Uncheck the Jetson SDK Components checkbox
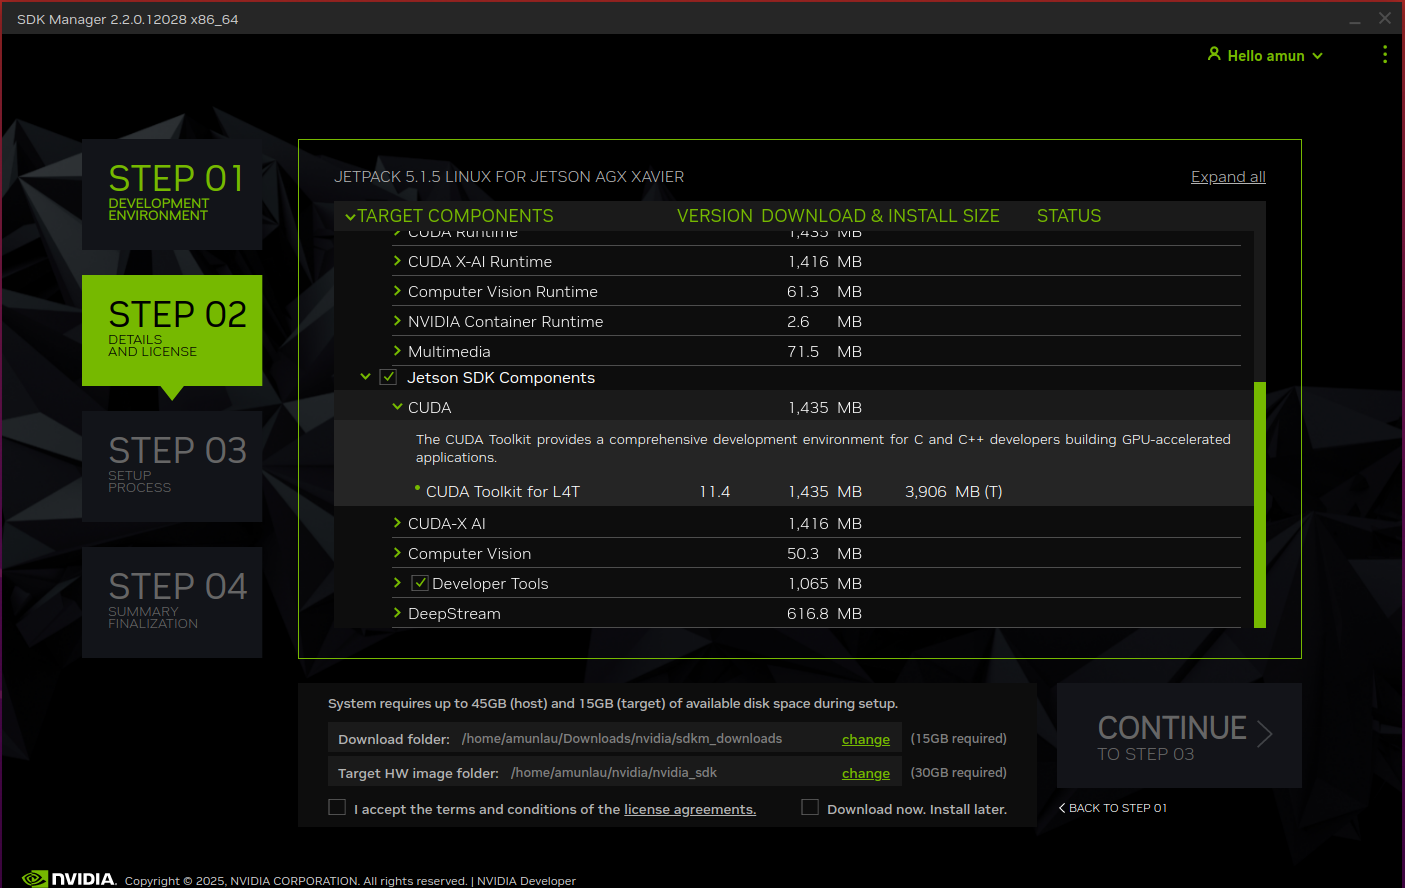1405x888 pixels. pyautogui.click(x=388, y=377)
